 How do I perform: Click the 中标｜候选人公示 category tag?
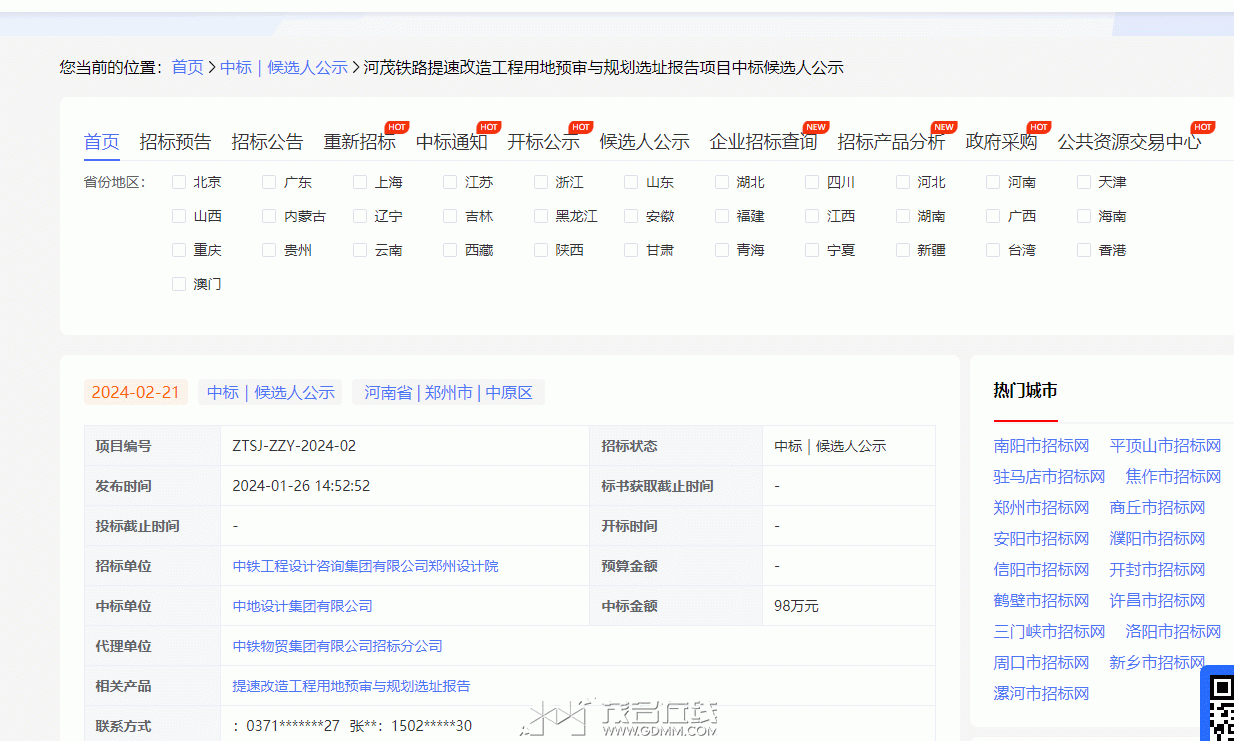click(271, 392)
